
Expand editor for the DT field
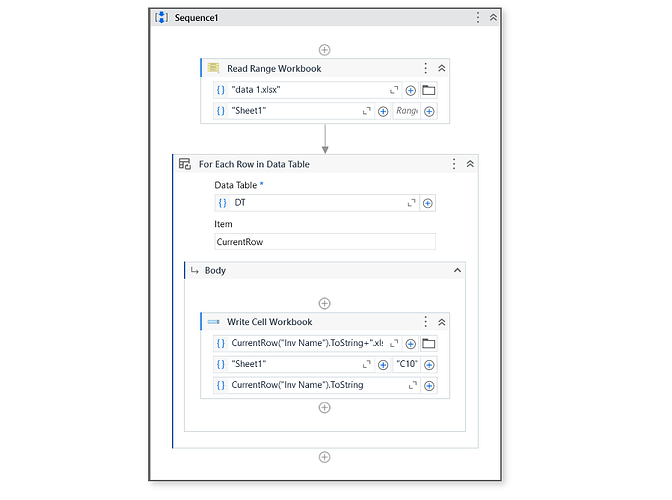click(x=411, y=203)
